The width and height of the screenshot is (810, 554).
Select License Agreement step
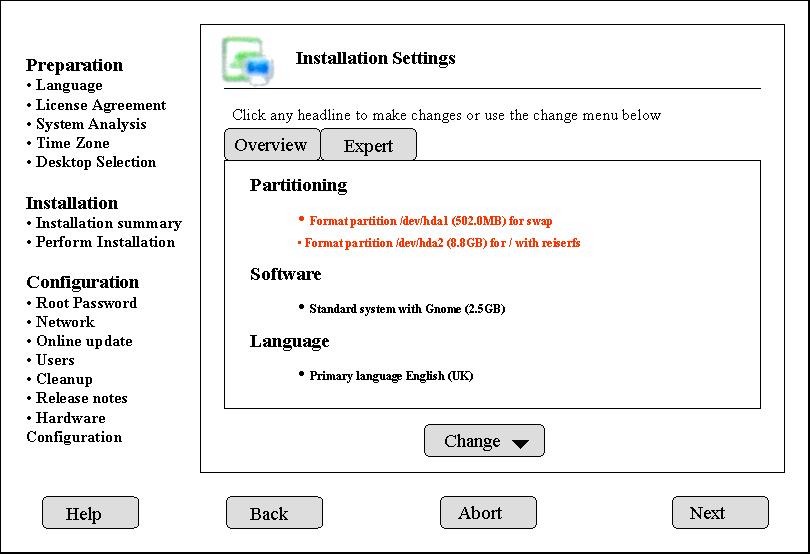click(97, 105)
